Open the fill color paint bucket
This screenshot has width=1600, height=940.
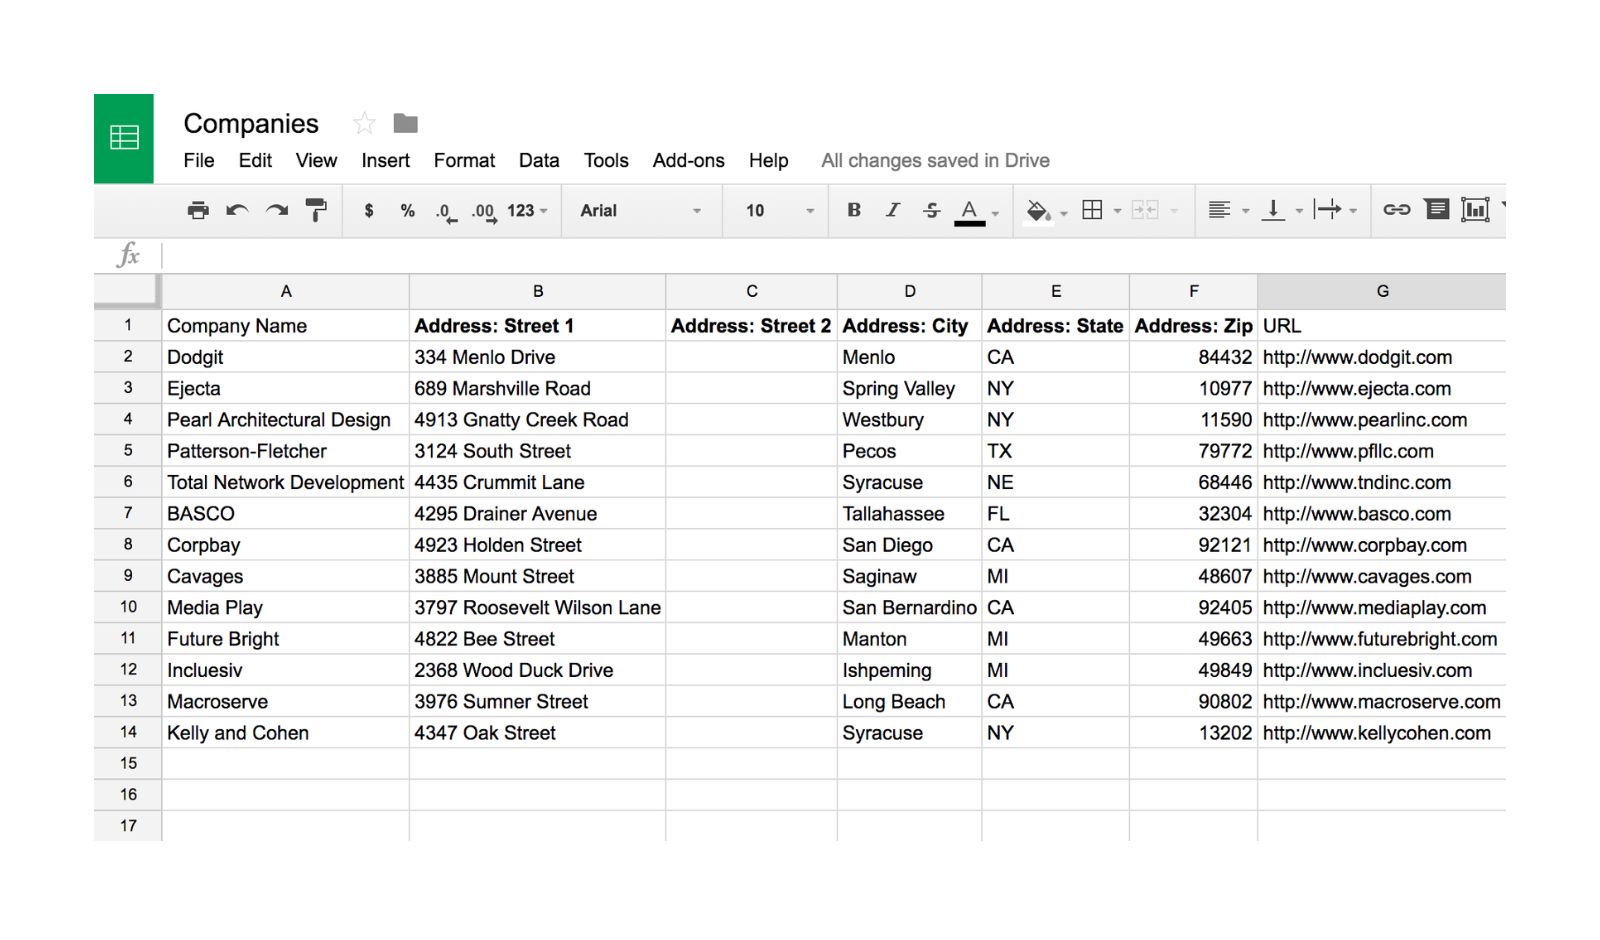pyautogui.click(x=1038, y=211)
